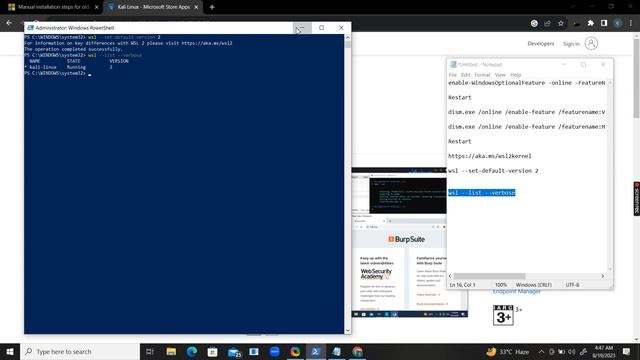This screenshot has width=640, height=360.
Task: Click the account avatar circle icon
Action: click(x=591, y=43)
